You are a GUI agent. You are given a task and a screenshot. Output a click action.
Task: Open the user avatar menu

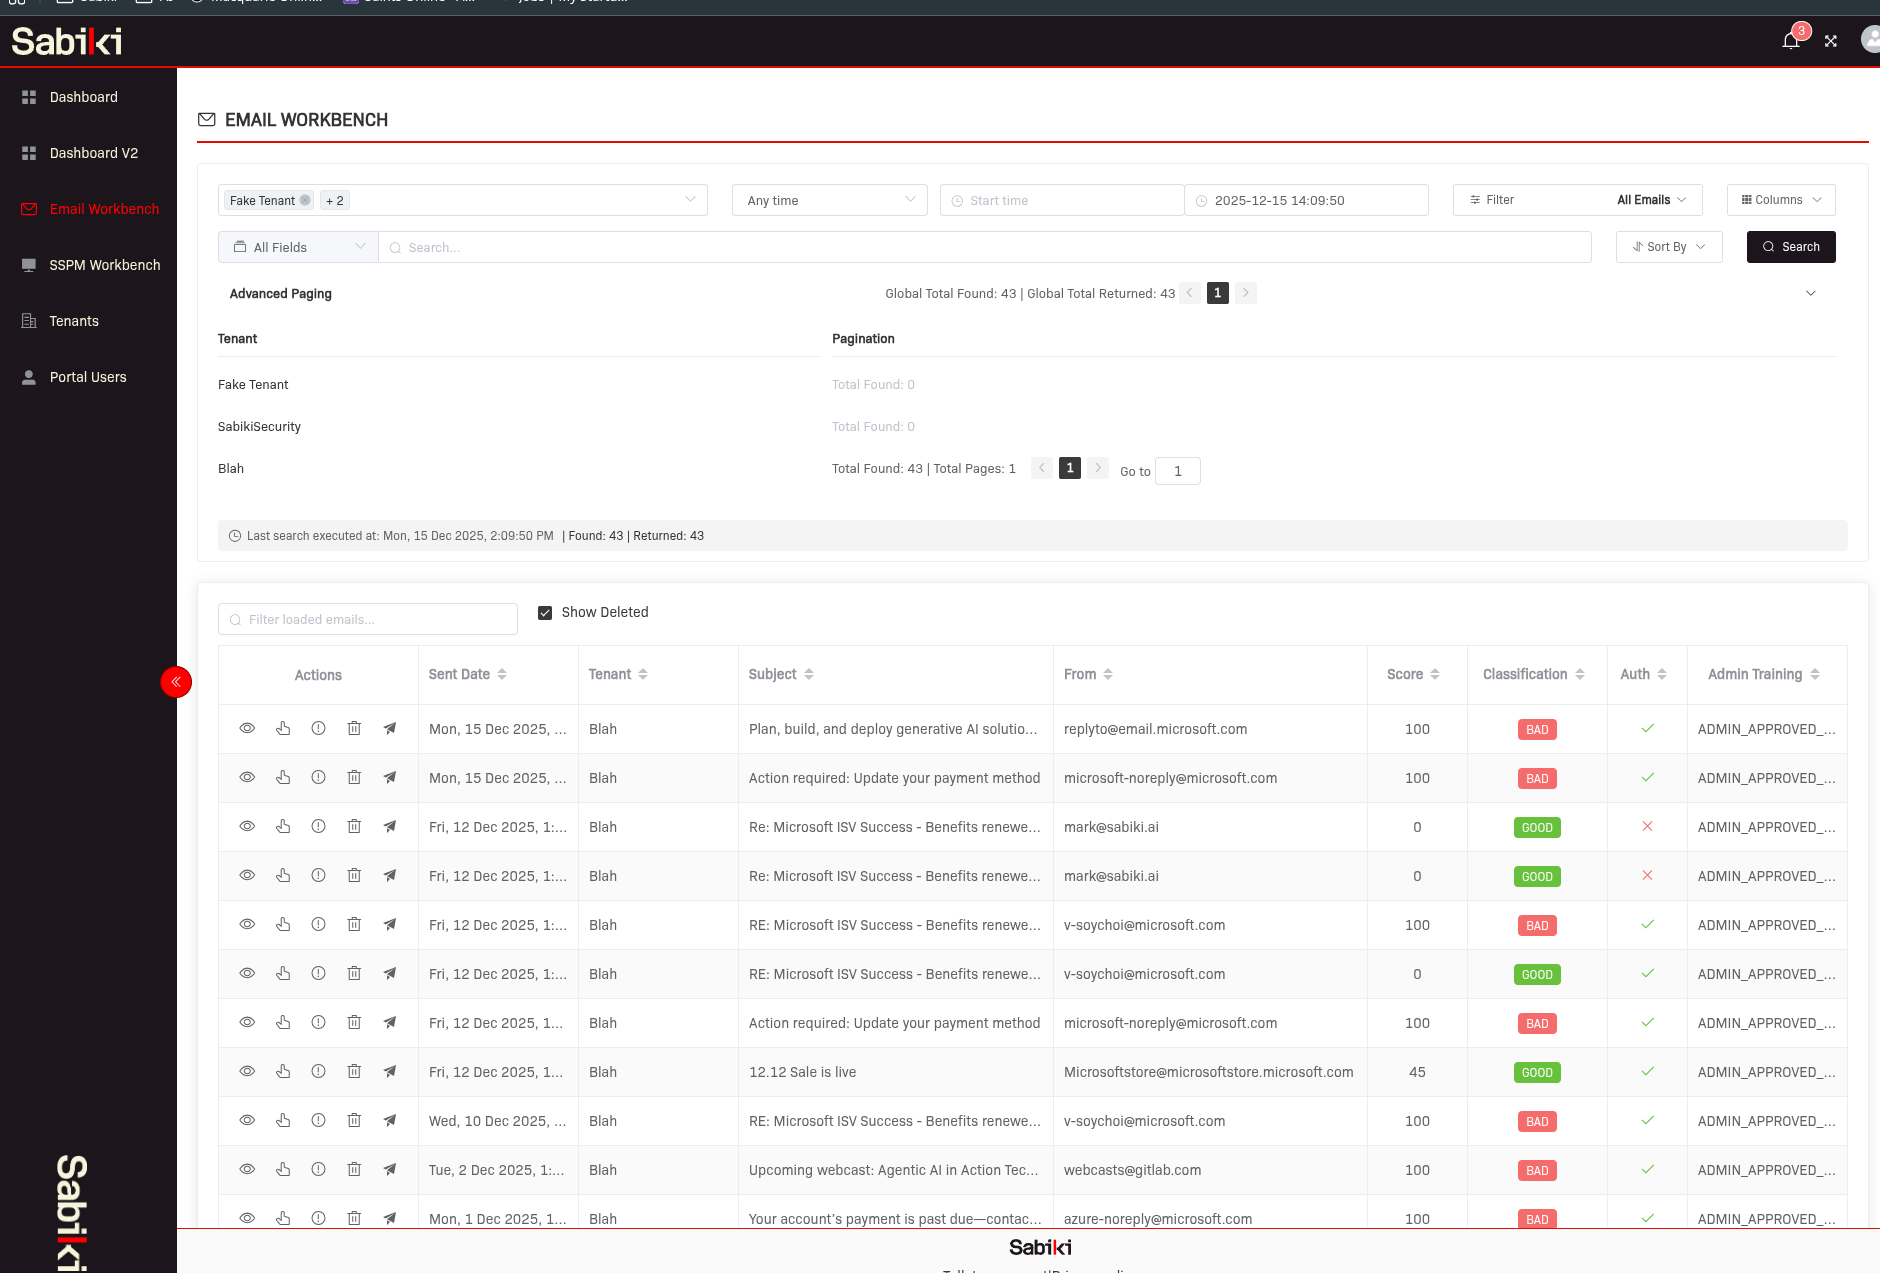click(x=1870, y=40)
